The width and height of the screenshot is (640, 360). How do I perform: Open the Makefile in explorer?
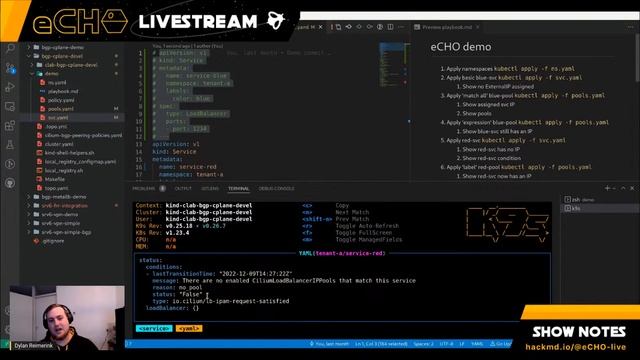pos(72,179)
